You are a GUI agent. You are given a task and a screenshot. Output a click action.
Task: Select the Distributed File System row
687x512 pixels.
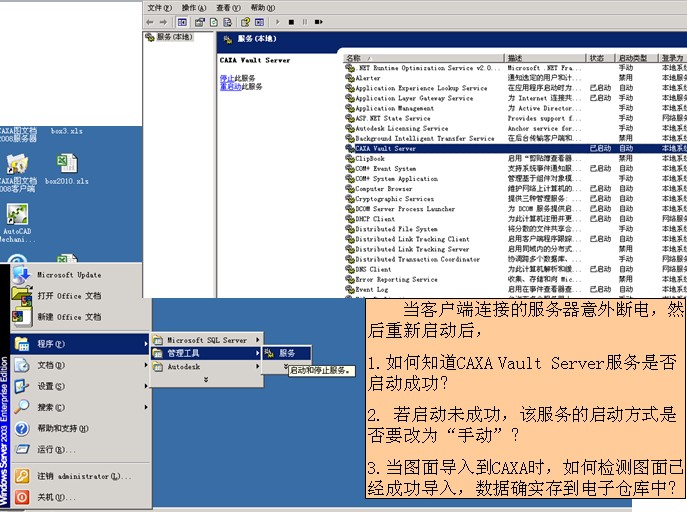[516, 229]
